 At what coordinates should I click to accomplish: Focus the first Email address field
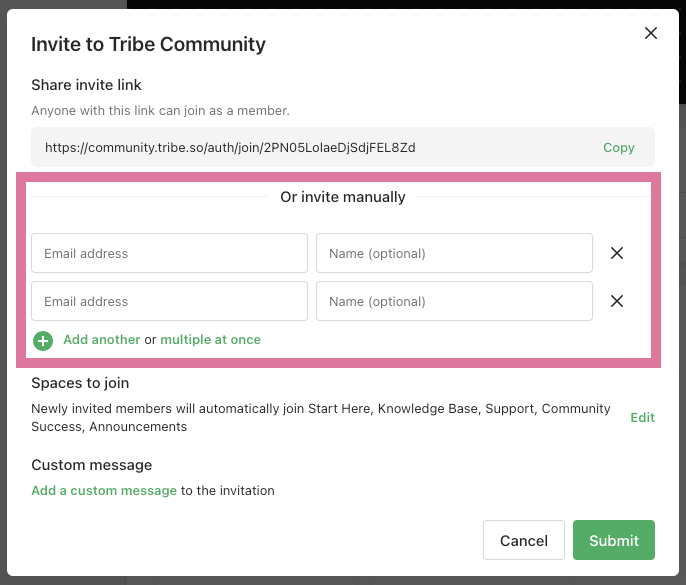169,253
